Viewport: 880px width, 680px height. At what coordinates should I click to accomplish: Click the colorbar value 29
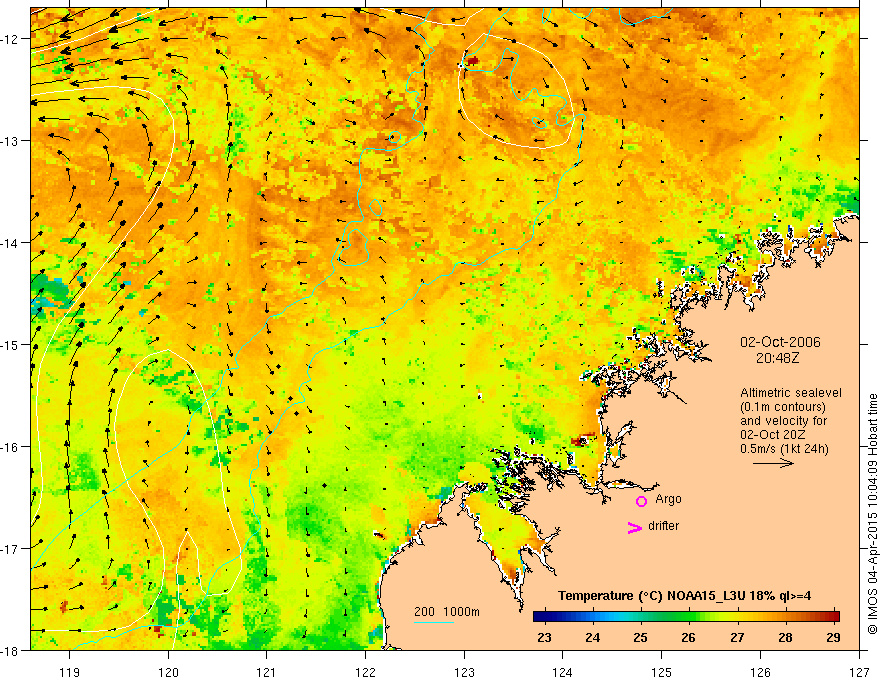click(x=834, y=638)
